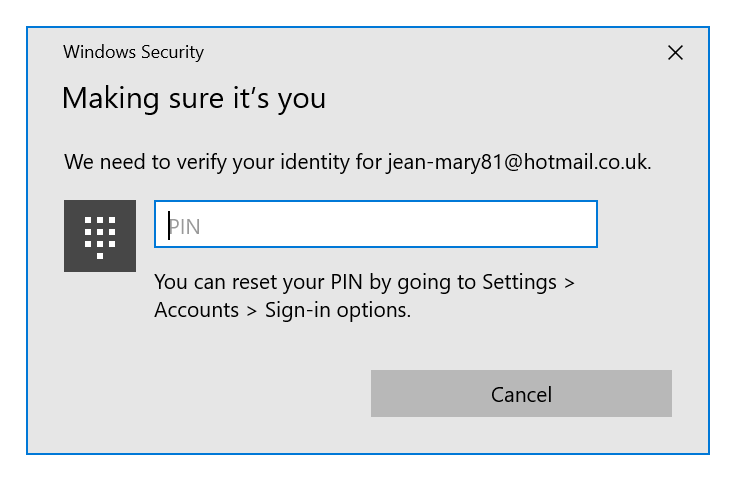The width and height of the screenshot is (736, 482).
Task: Click the word Accounts in reset hint
Action: coord(197,310)
